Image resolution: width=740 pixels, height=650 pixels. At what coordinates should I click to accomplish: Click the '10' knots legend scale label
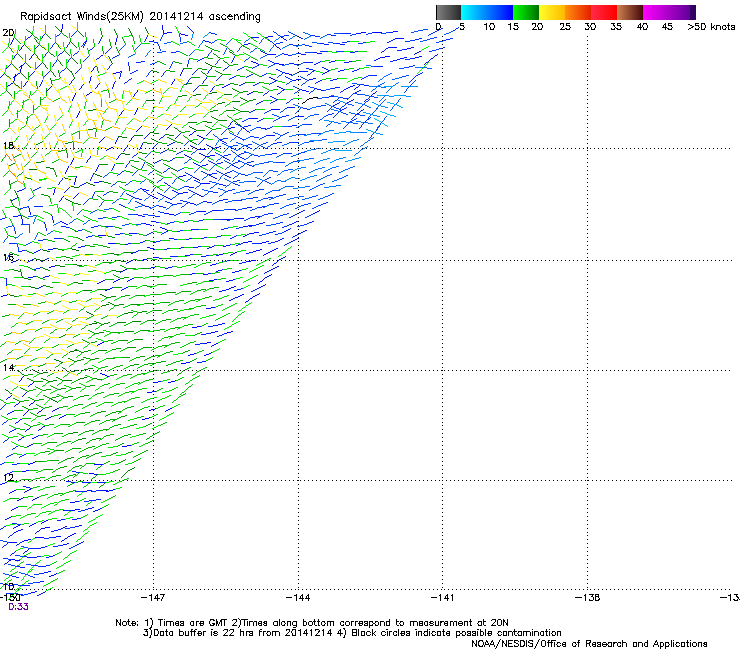pos(489,27)
